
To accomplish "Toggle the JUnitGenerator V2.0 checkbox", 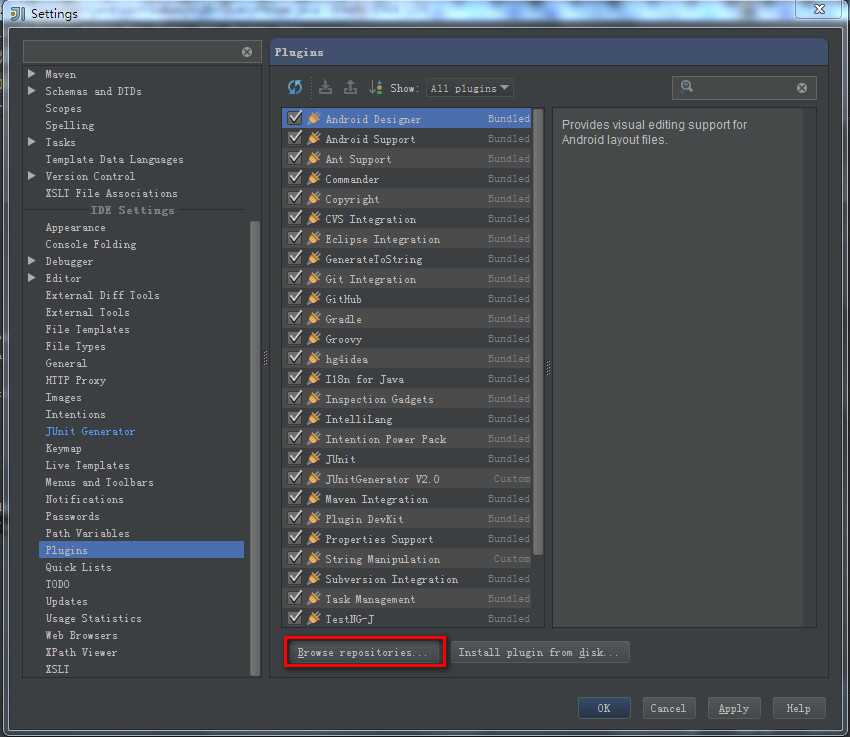I will click(295, 477).
